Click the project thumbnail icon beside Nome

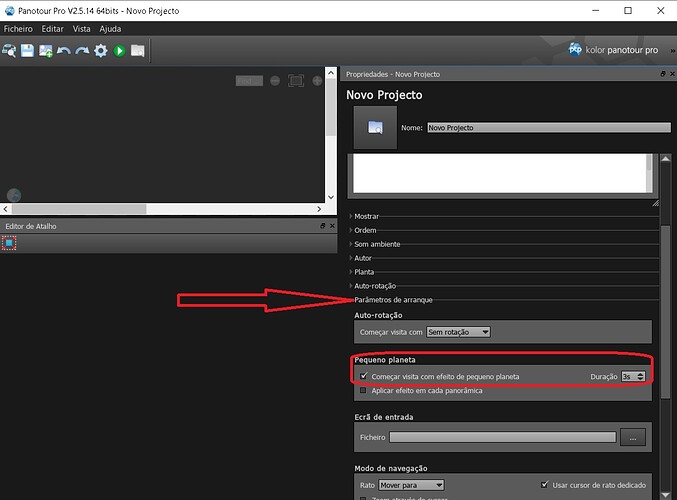(375, 128)
